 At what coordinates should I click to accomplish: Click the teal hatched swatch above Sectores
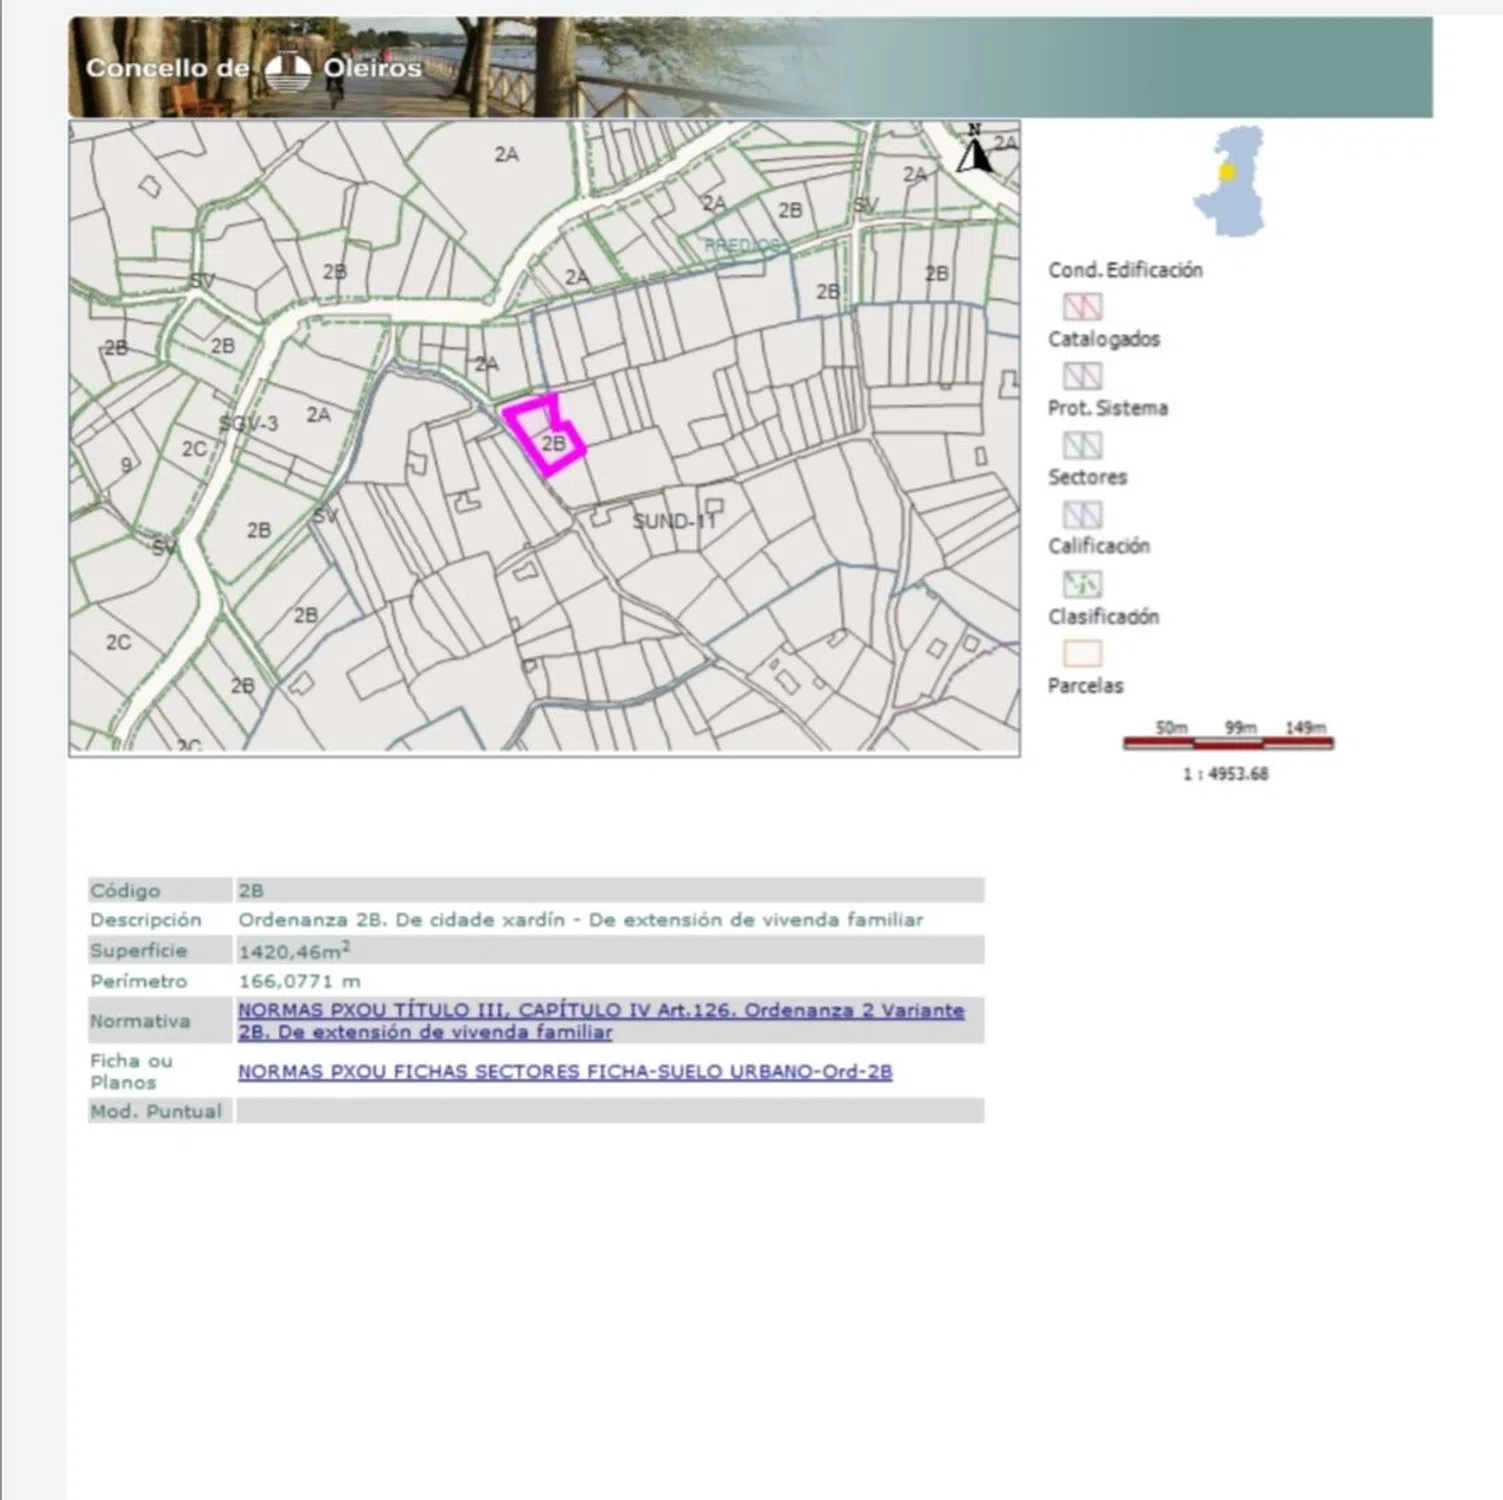click(x=1082, y=445)
